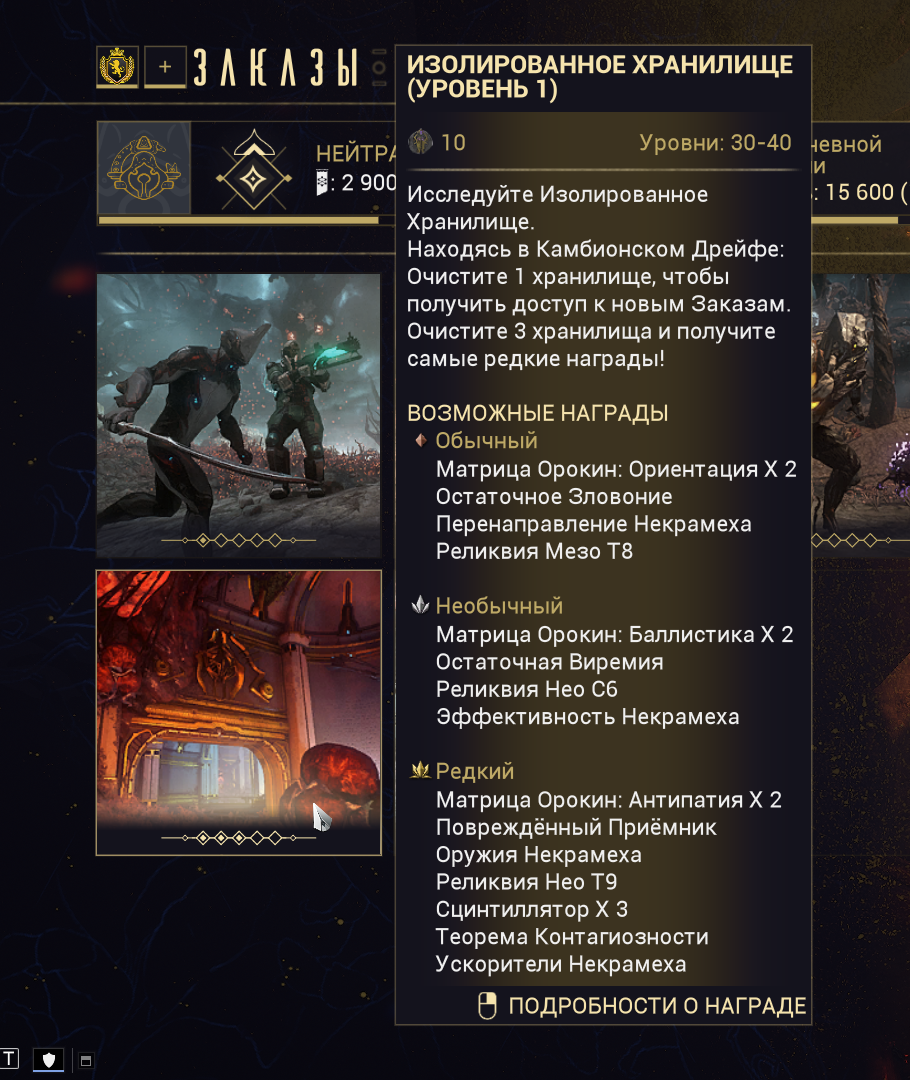This screenshot has width=910, height=1080.
Task: Select the bounty thumbnail with two warriors
Action: pyautogui.click(x=238, y=415)
